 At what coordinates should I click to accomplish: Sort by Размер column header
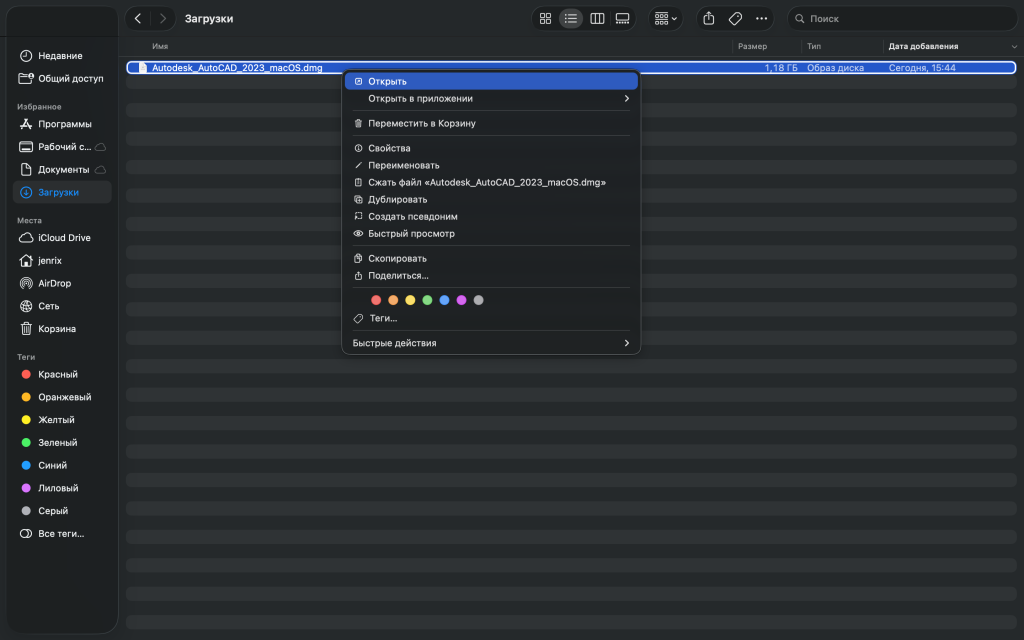pyautogui.click(x=752, y=46)
